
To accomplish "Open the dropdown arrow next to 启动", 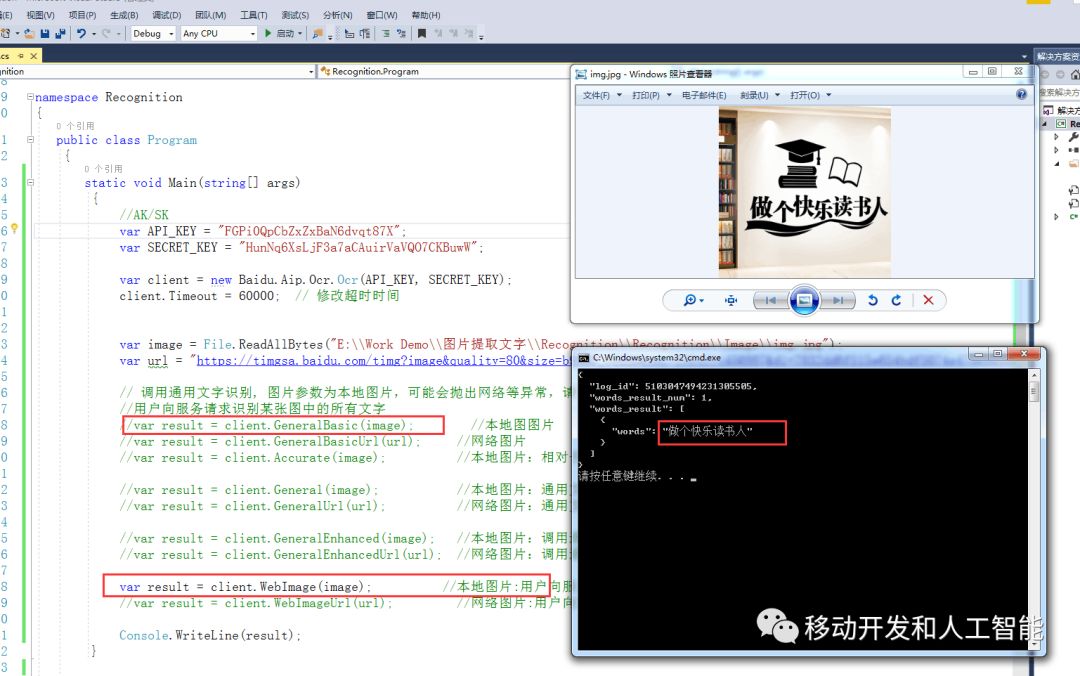I will (300, 33).
